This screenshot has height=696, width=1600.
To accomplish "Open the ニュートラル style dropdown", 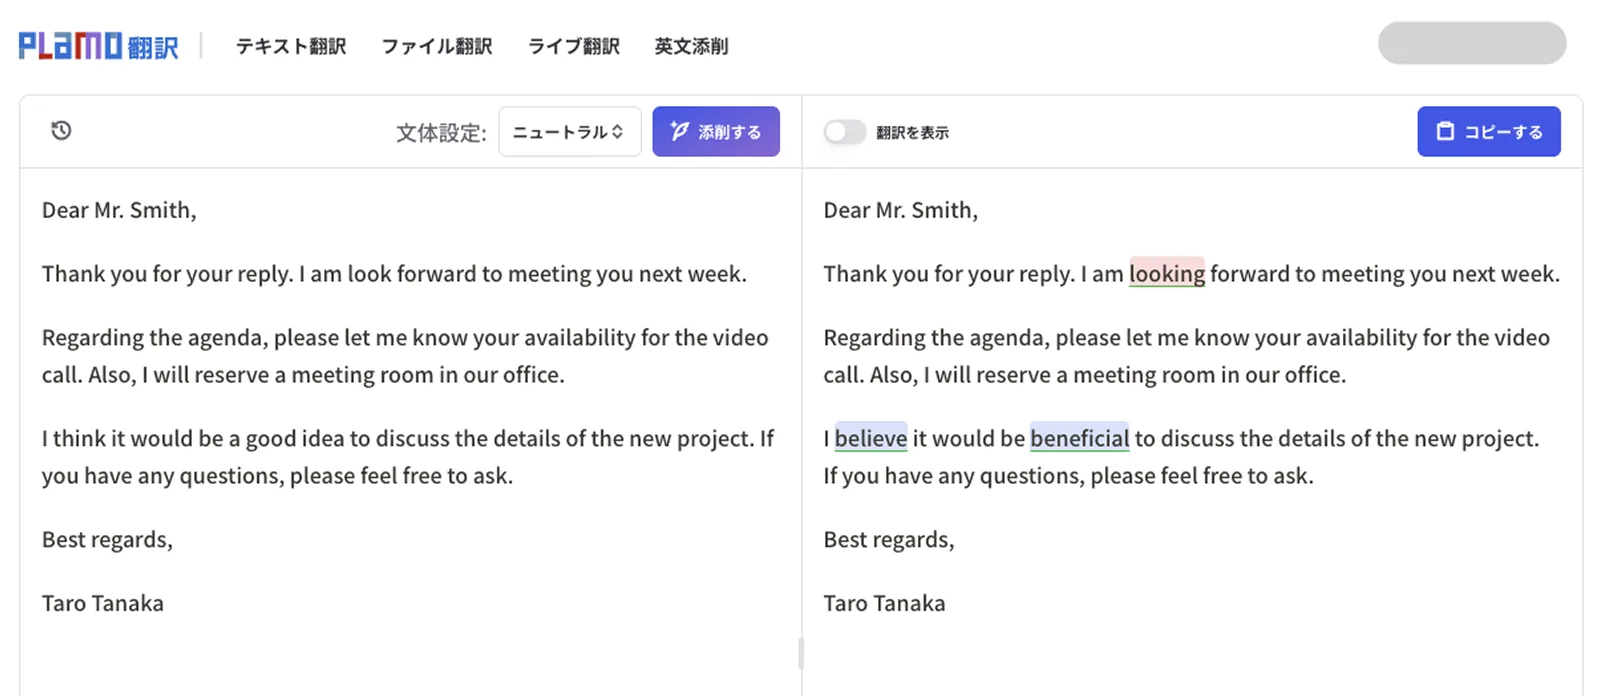I will [x=569, y=132].
